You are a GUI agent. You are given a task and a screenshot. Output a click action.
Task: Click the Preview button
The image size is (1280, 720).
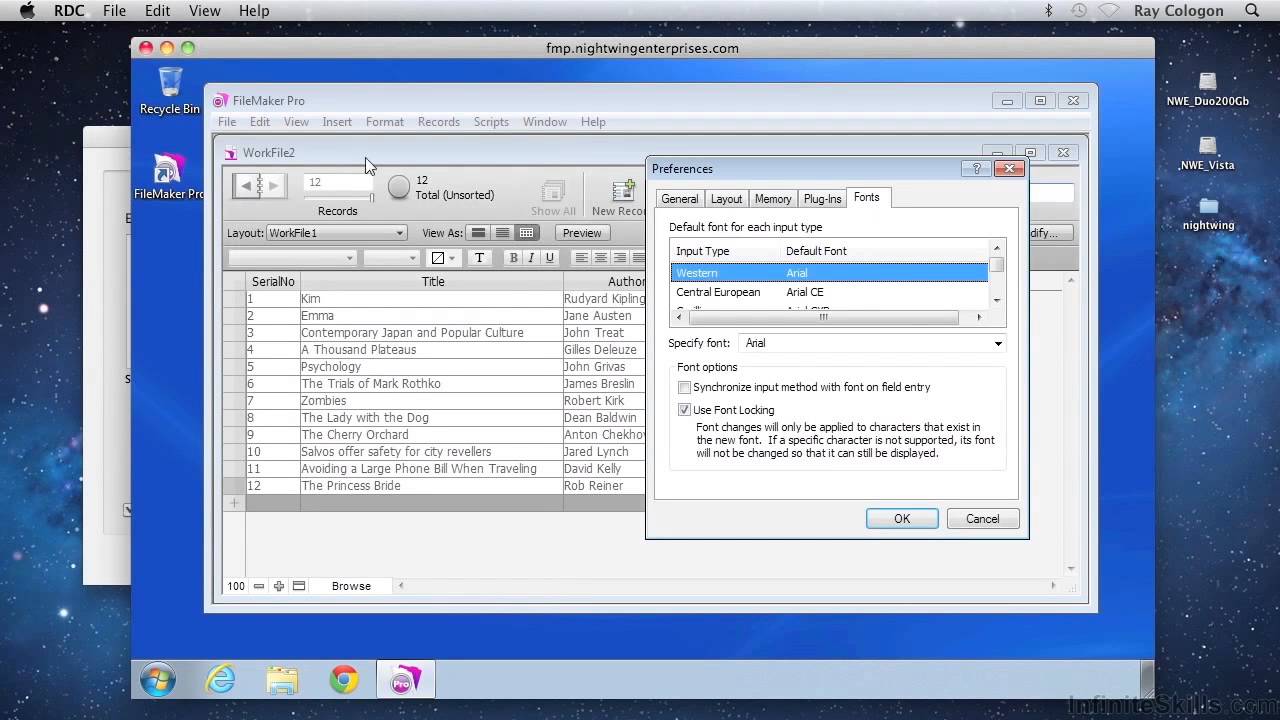pyautogui.click(x=582, y=233)
